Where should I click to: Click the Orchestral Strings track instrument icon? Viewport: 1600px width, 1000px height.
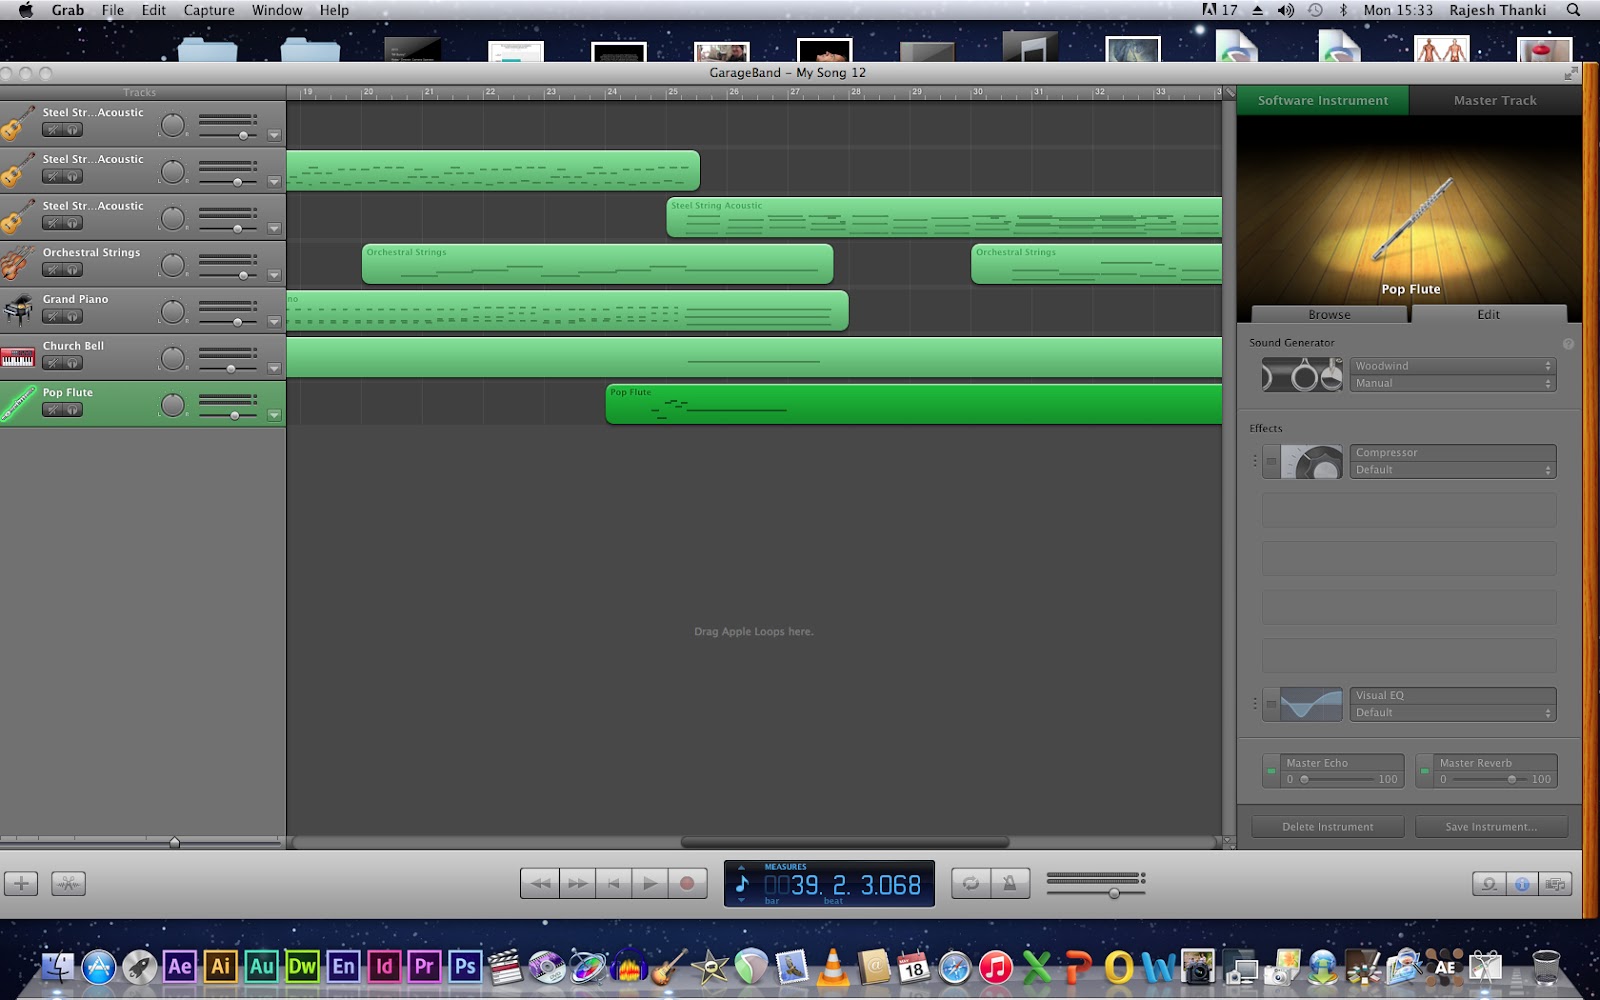coord(18,263)
